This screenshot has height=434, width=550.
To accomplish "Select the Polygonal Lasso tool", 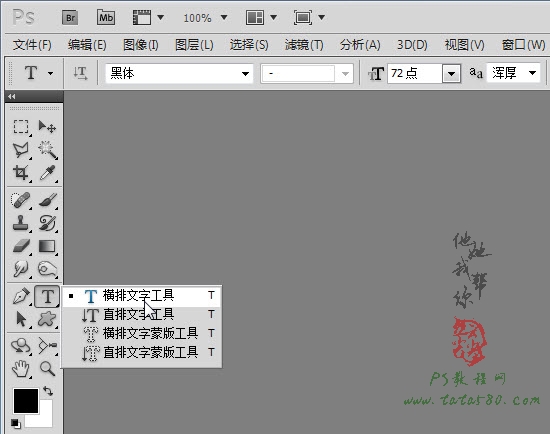I will click(x=21, y=149).
